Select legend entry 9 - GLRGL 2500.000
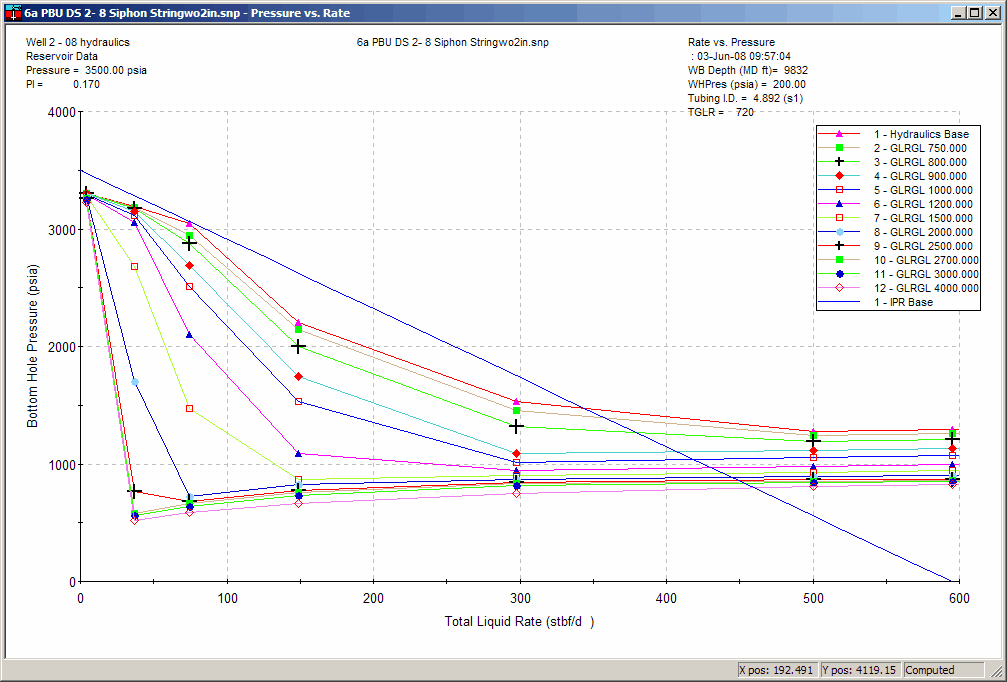 (x=898, y=247)
